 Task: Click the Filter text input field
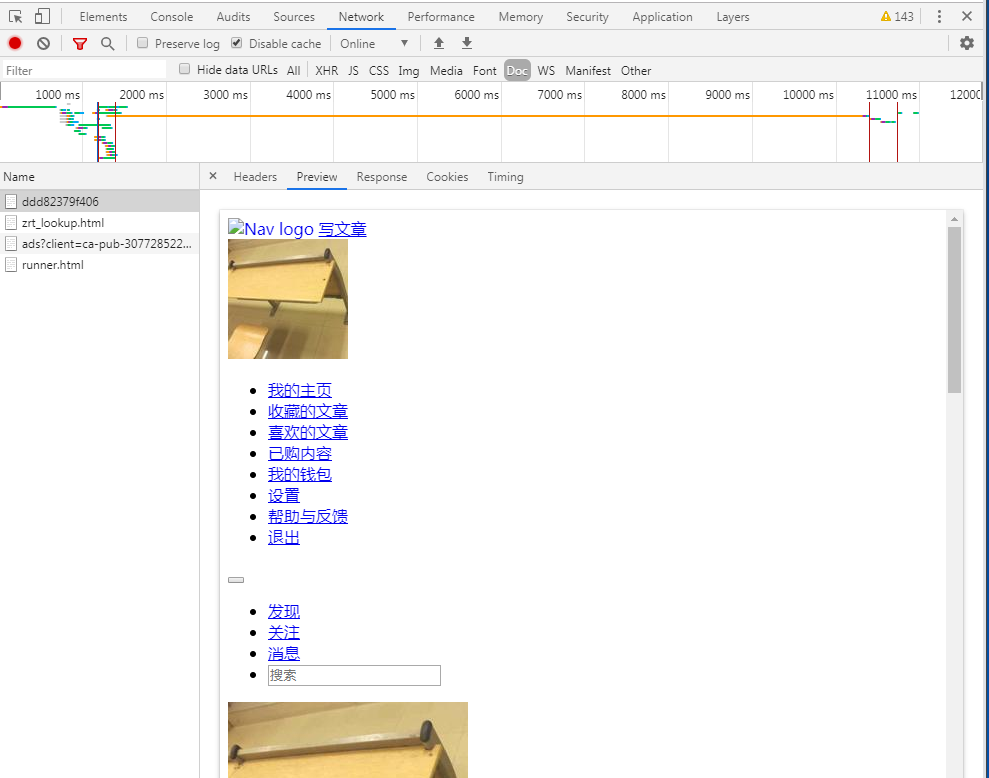point(85,70)
